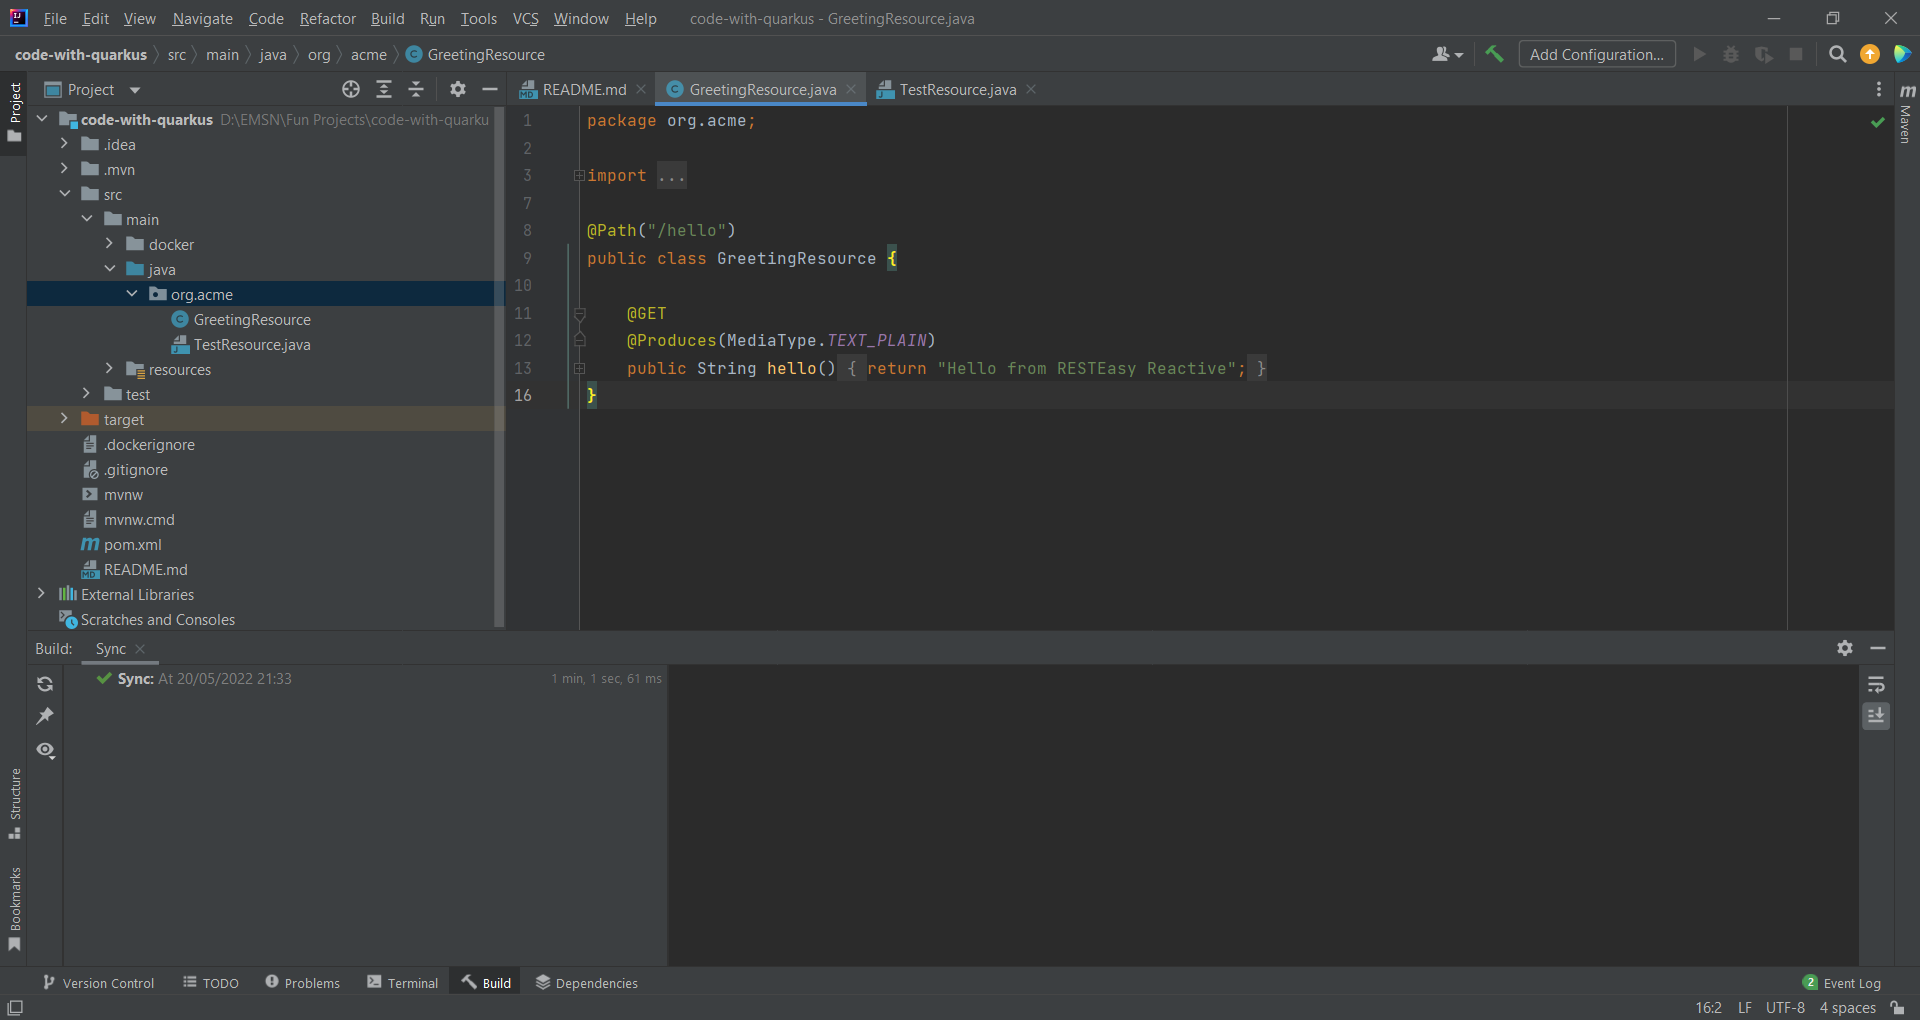Click the IDE update arrow icon
This screenshot has width=1920, height=1020.
tap(1869, 54)
